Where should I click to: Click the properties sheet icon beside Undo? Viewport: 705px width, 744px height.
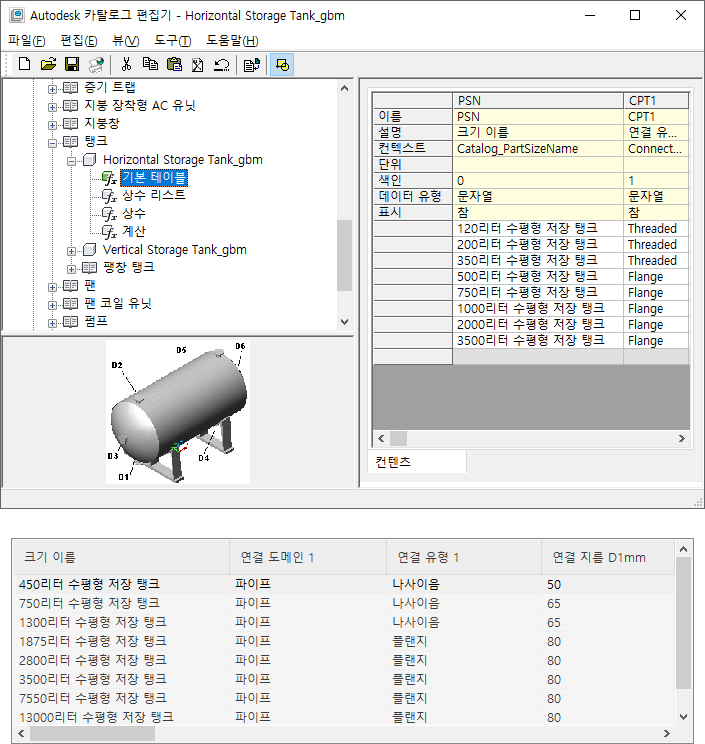tap(251, 65)
